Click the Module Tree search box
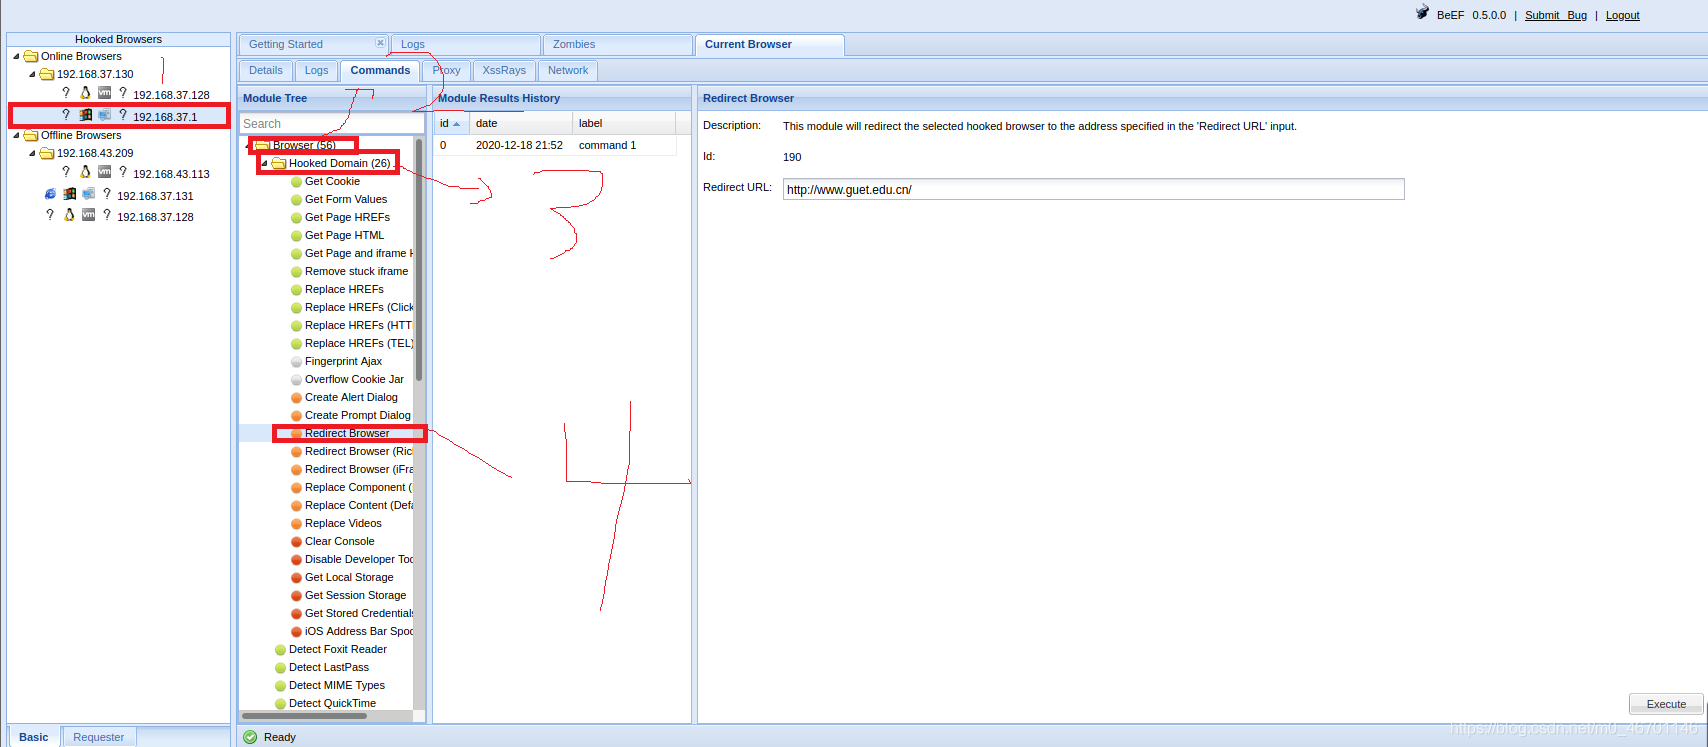1708x747 pixels. 332,124
